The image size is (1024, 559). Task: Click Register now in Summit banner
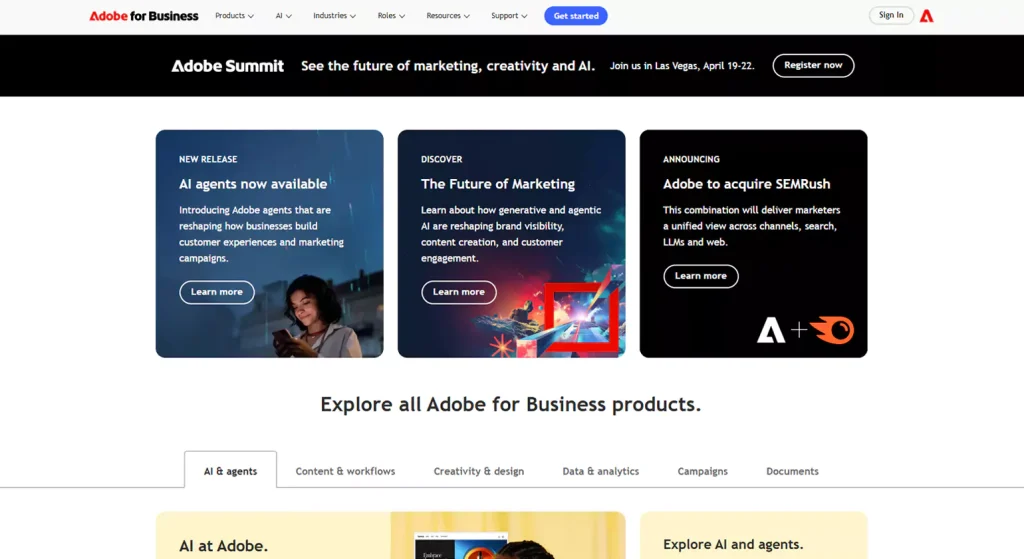click(813, 66)
